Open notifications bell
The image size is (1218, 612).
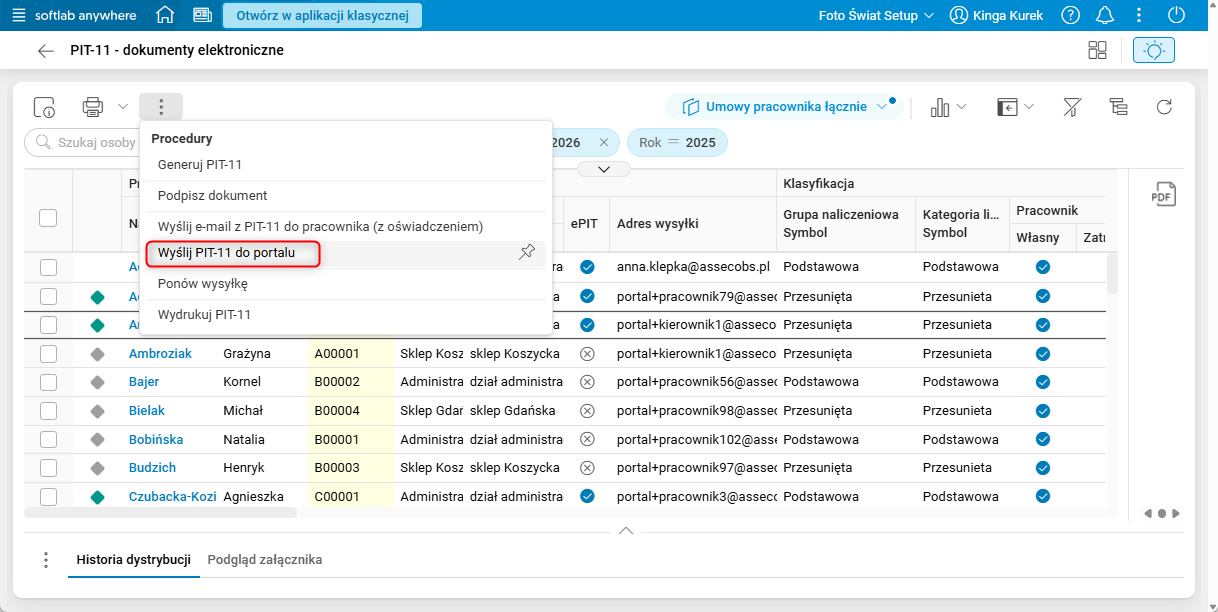pyautogui.click(x=1105, y=15)
